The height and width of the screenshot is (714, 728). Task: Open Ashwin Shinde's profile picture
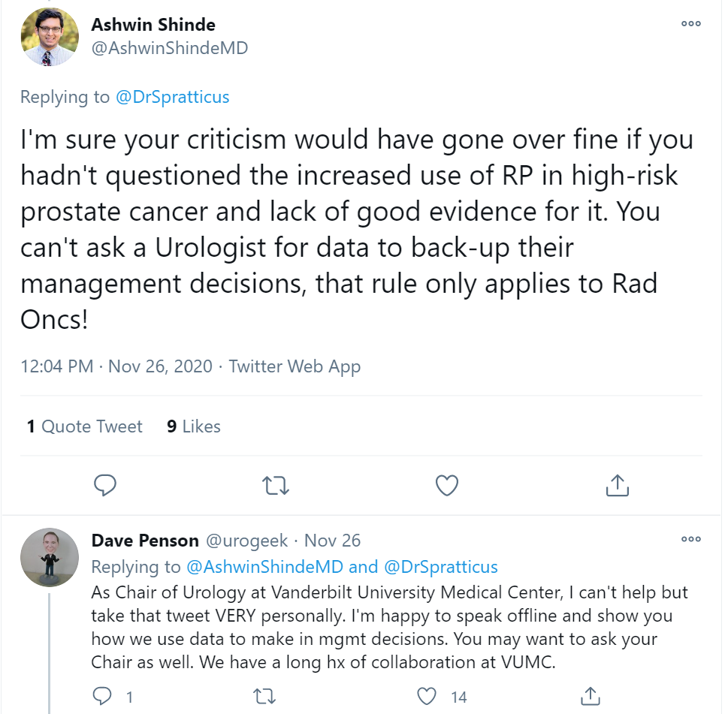[x=49, y=37]
